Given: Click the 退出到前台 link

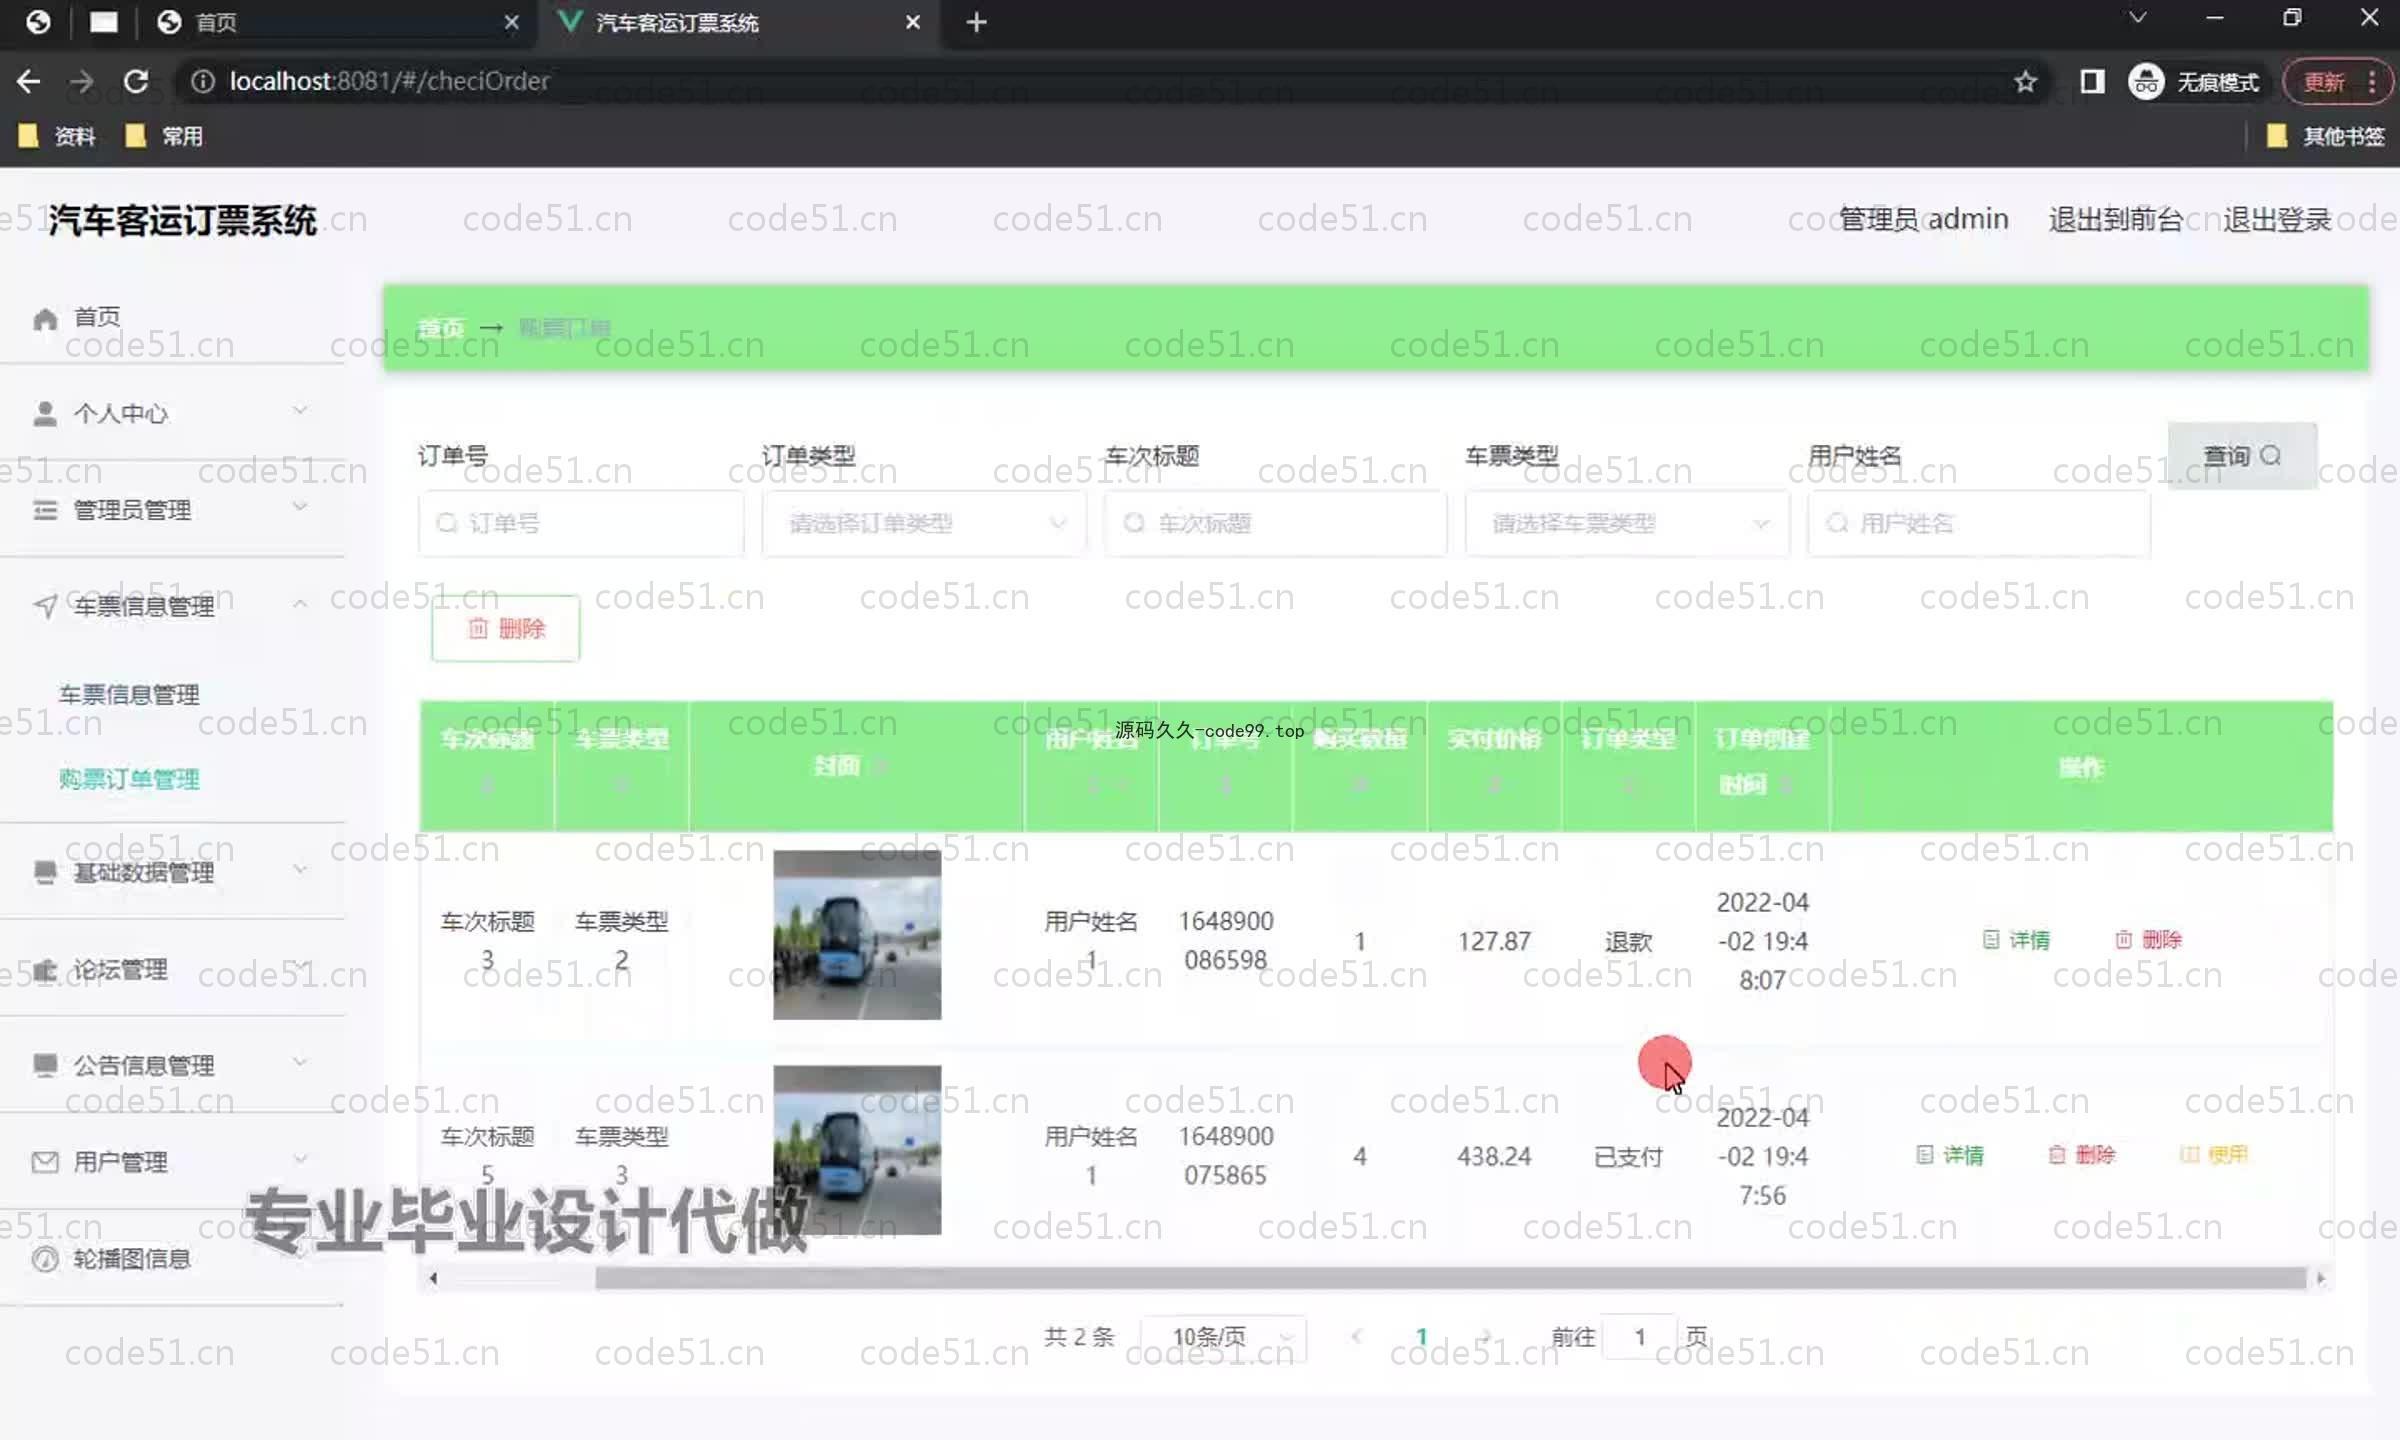Looking at the screenshot, I should [2115, 219].
